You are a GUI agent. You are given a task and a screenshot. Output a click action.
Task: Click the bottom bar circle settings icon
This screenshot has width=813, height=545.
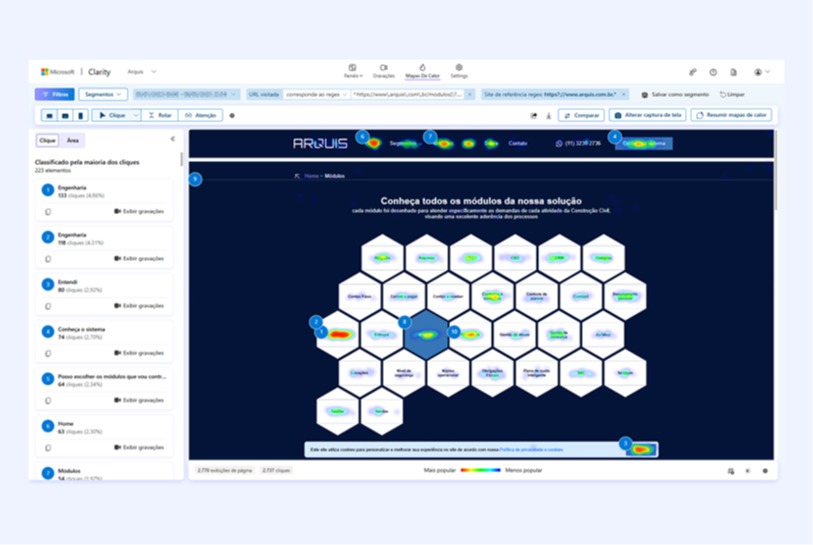coord(765,471)
